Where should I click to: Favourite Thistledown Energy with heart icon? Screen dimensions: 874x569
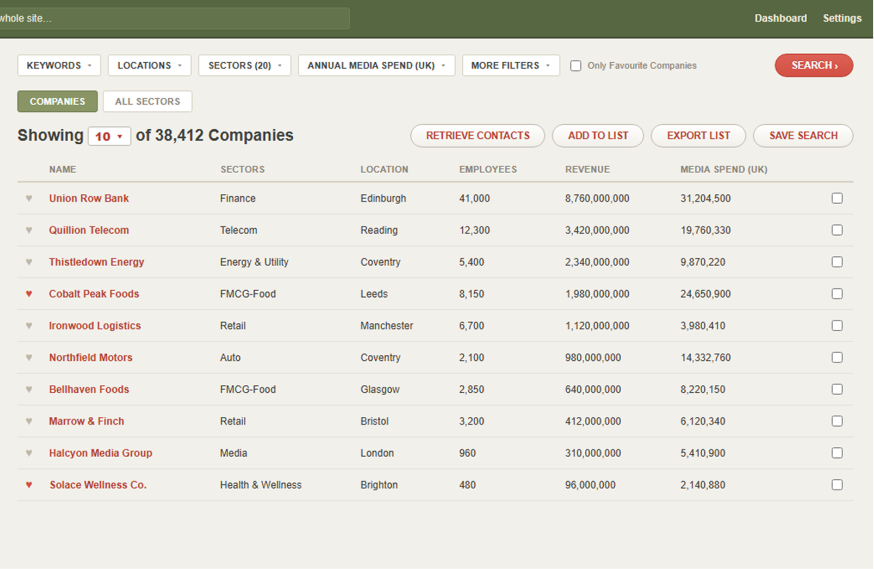click(x=29, y=262)
